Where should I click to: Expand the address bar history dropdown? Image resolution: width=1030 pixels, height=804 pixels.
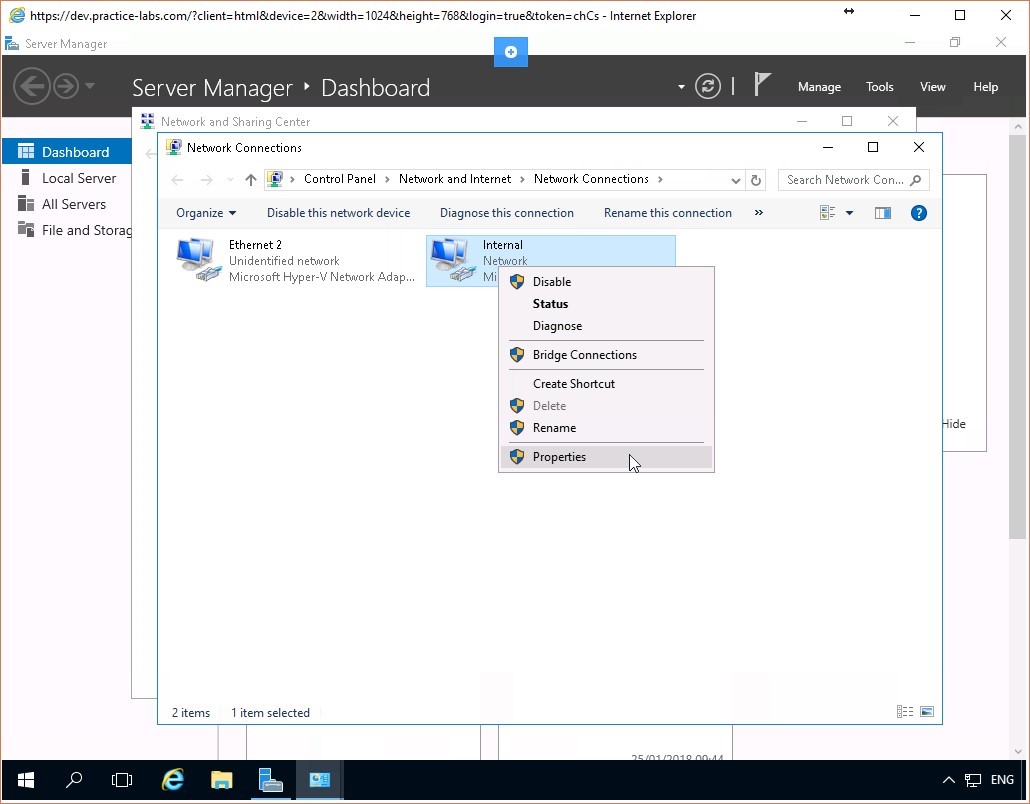click(736, 179)
